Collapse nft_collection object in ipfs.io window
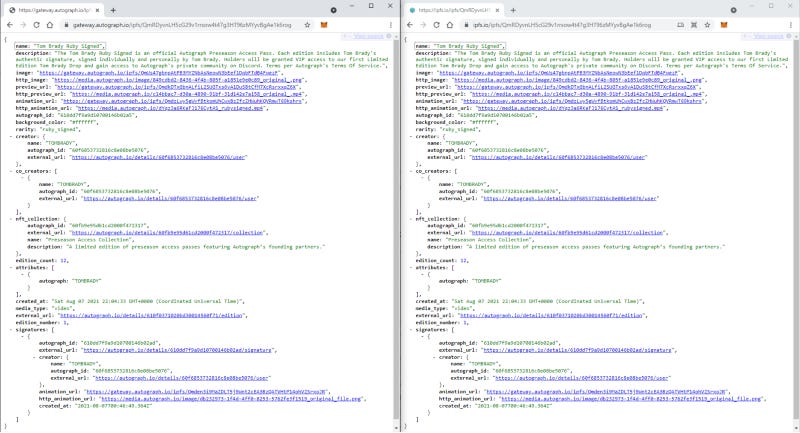This screenshot has width=800, height=433. point(411,219)
